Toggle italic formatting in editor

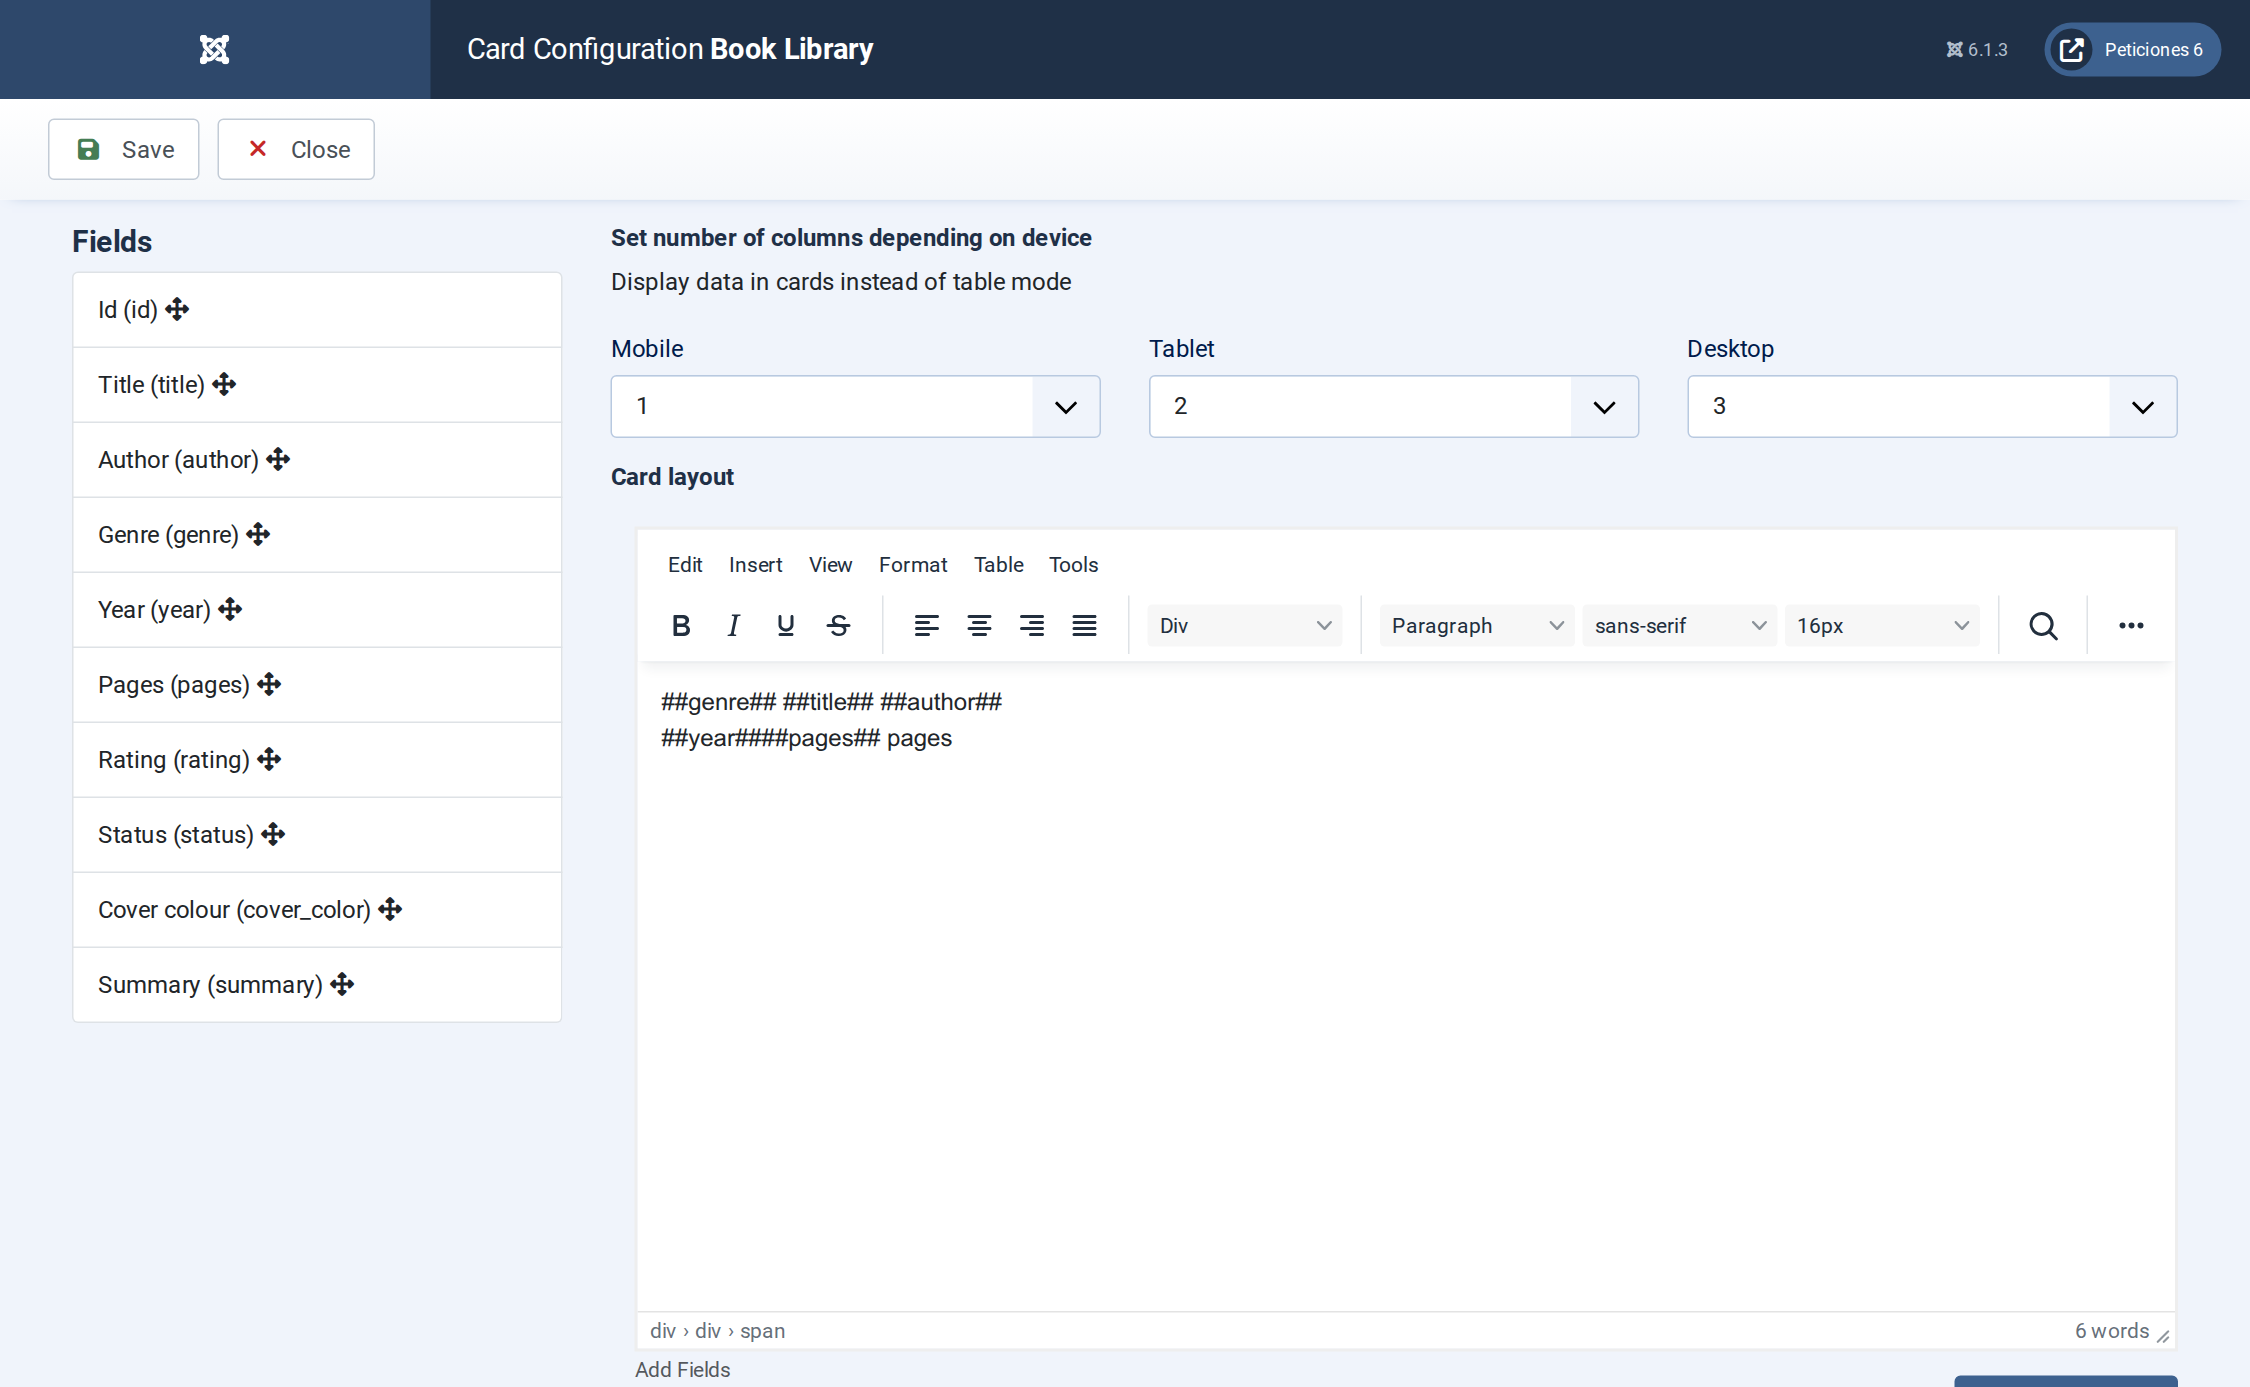[x=733, y=625]
